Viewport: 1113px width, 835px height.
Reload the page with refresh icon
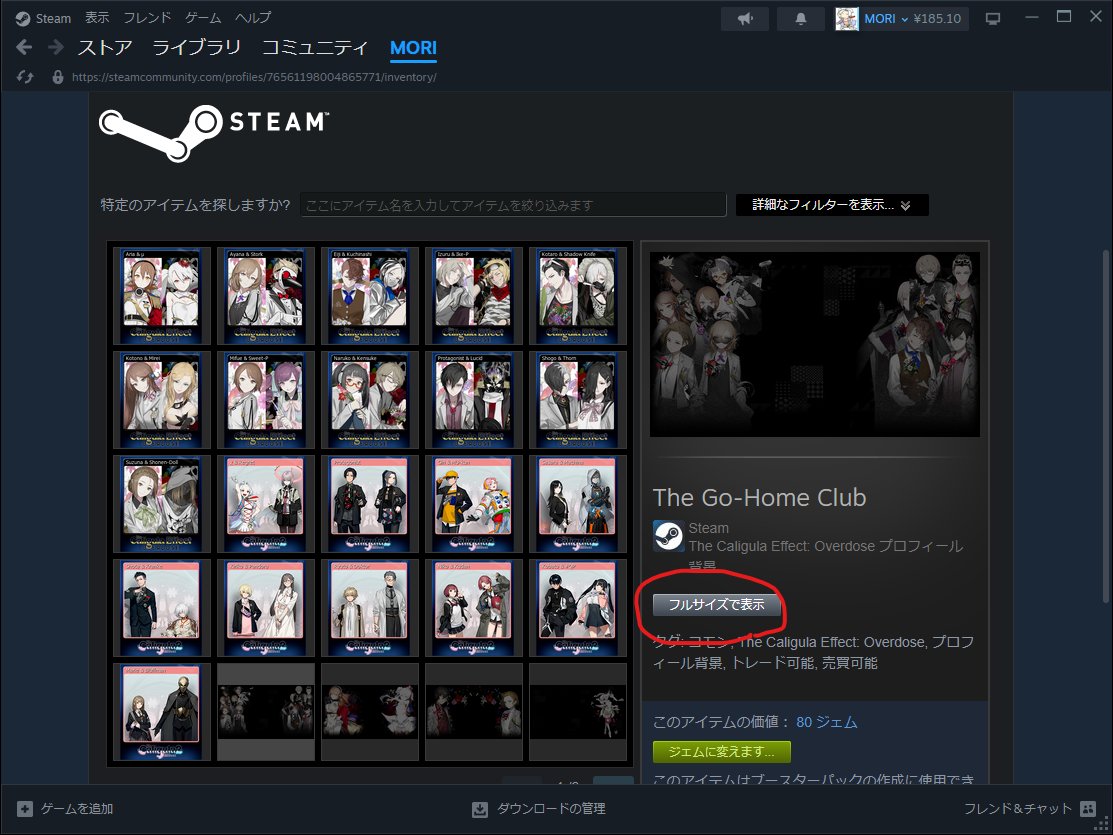pos(25,77)
